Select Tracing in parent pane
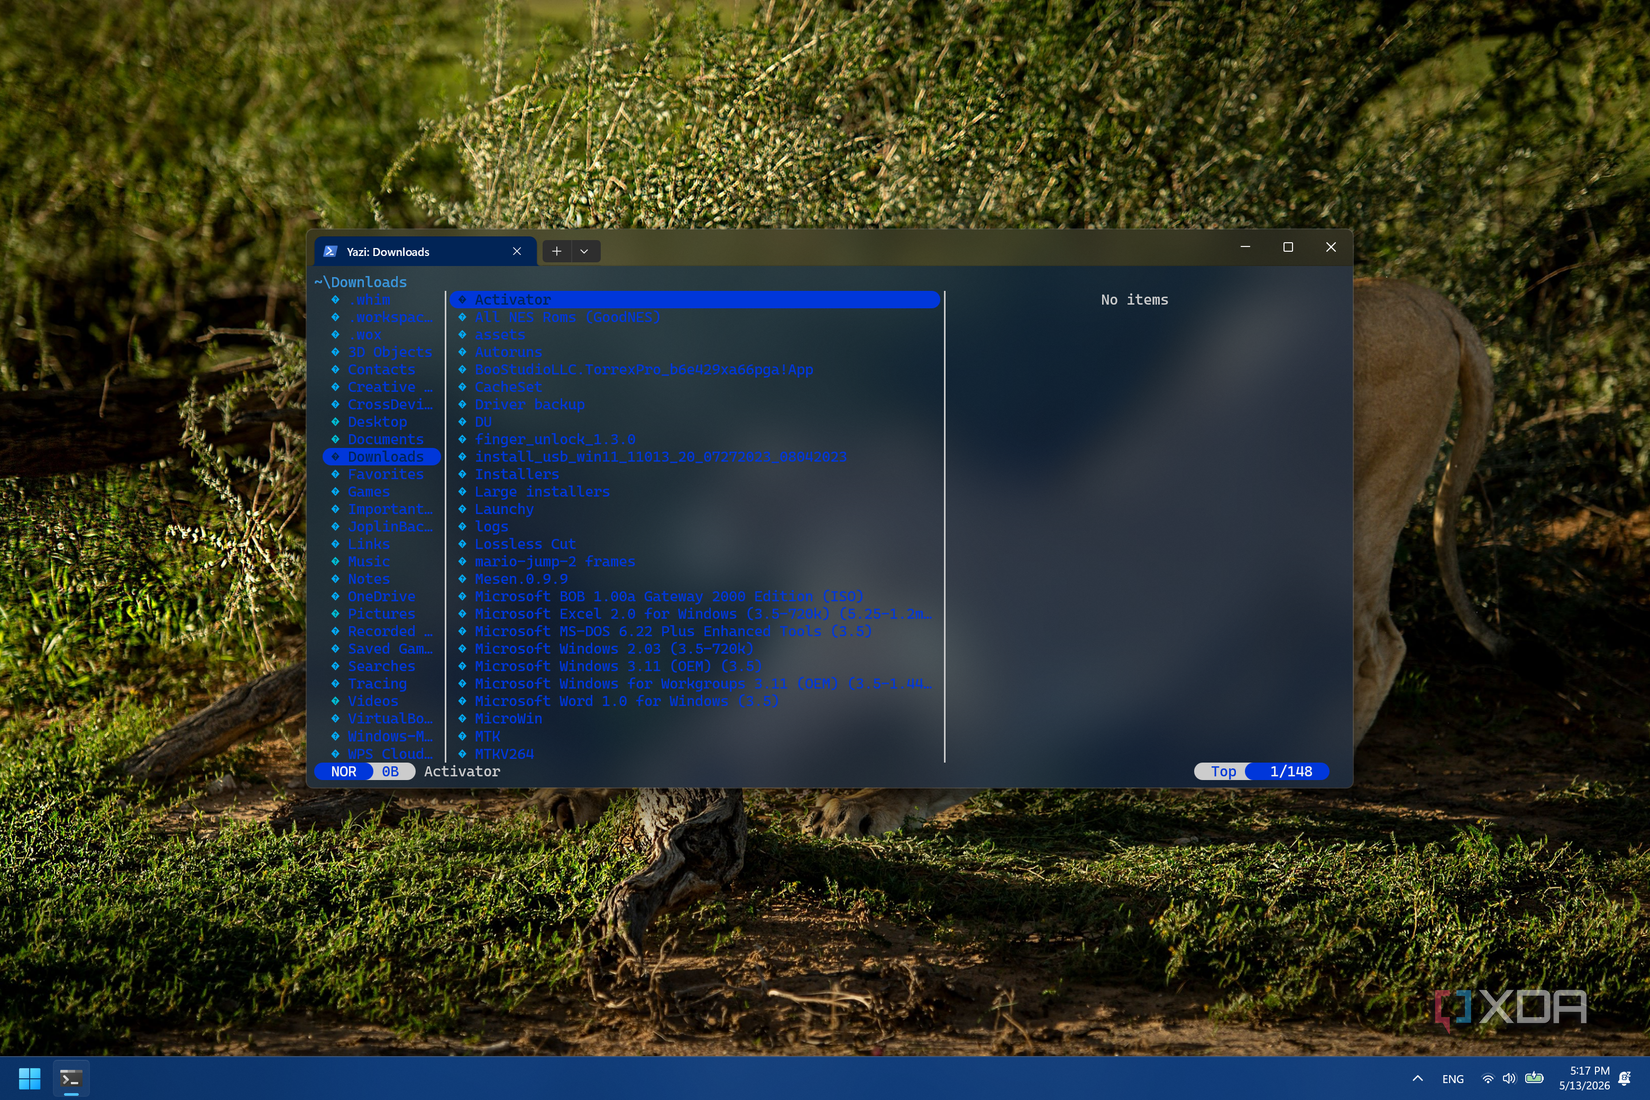 point(377,684)
